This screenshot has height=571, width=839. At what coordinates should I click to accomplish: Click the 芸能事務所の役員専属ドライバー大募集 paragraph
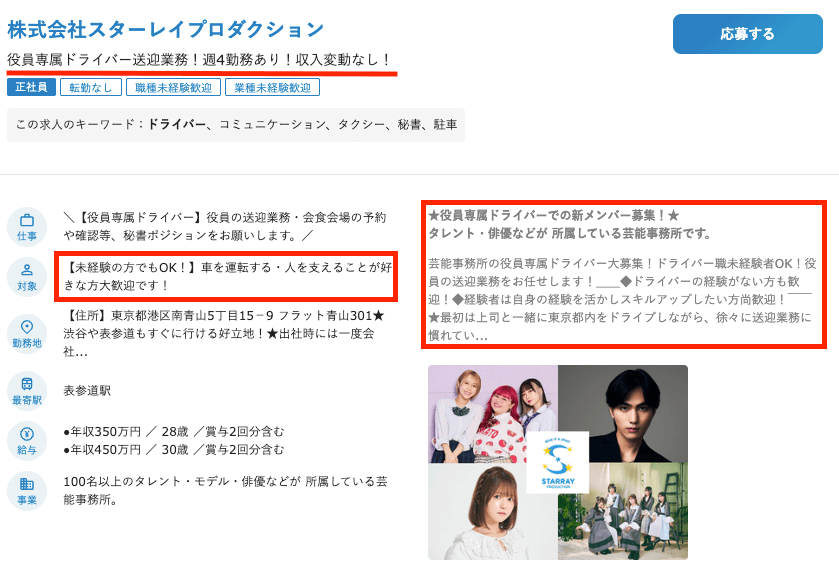tap(622, 300)
